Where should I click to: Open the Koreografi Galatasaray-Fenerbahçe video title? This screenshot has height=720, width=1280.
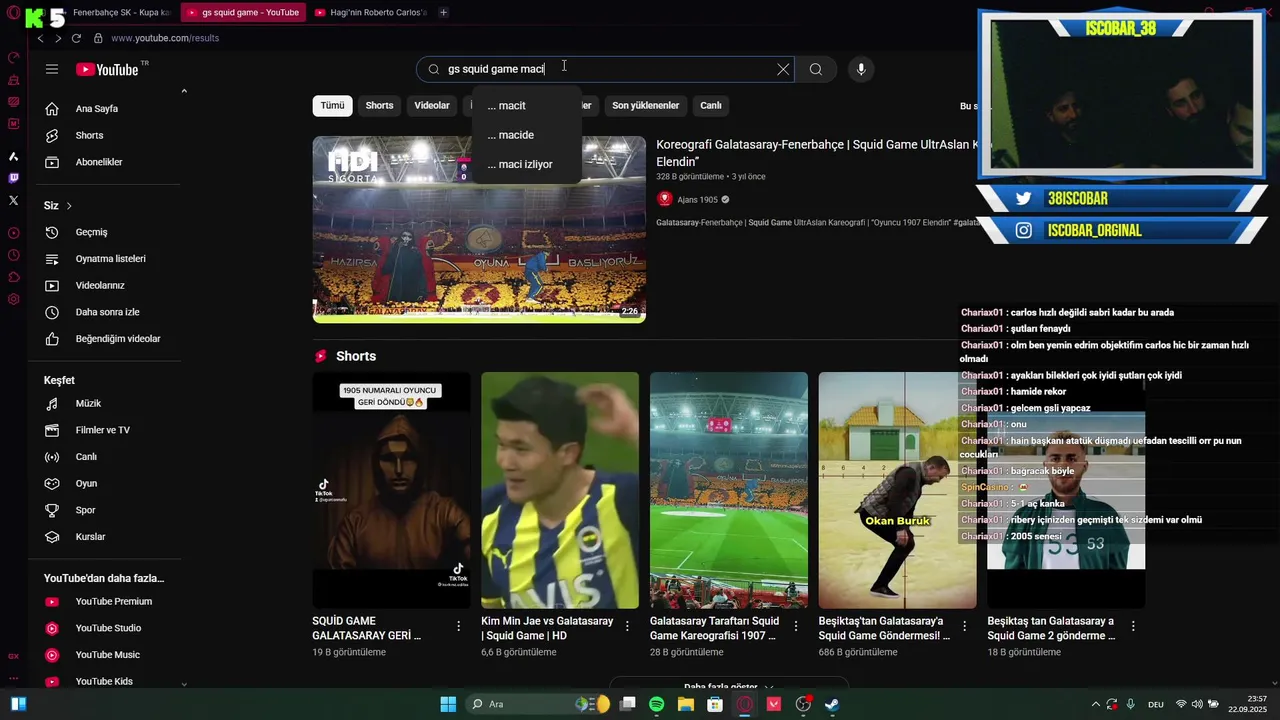point(816,153)
